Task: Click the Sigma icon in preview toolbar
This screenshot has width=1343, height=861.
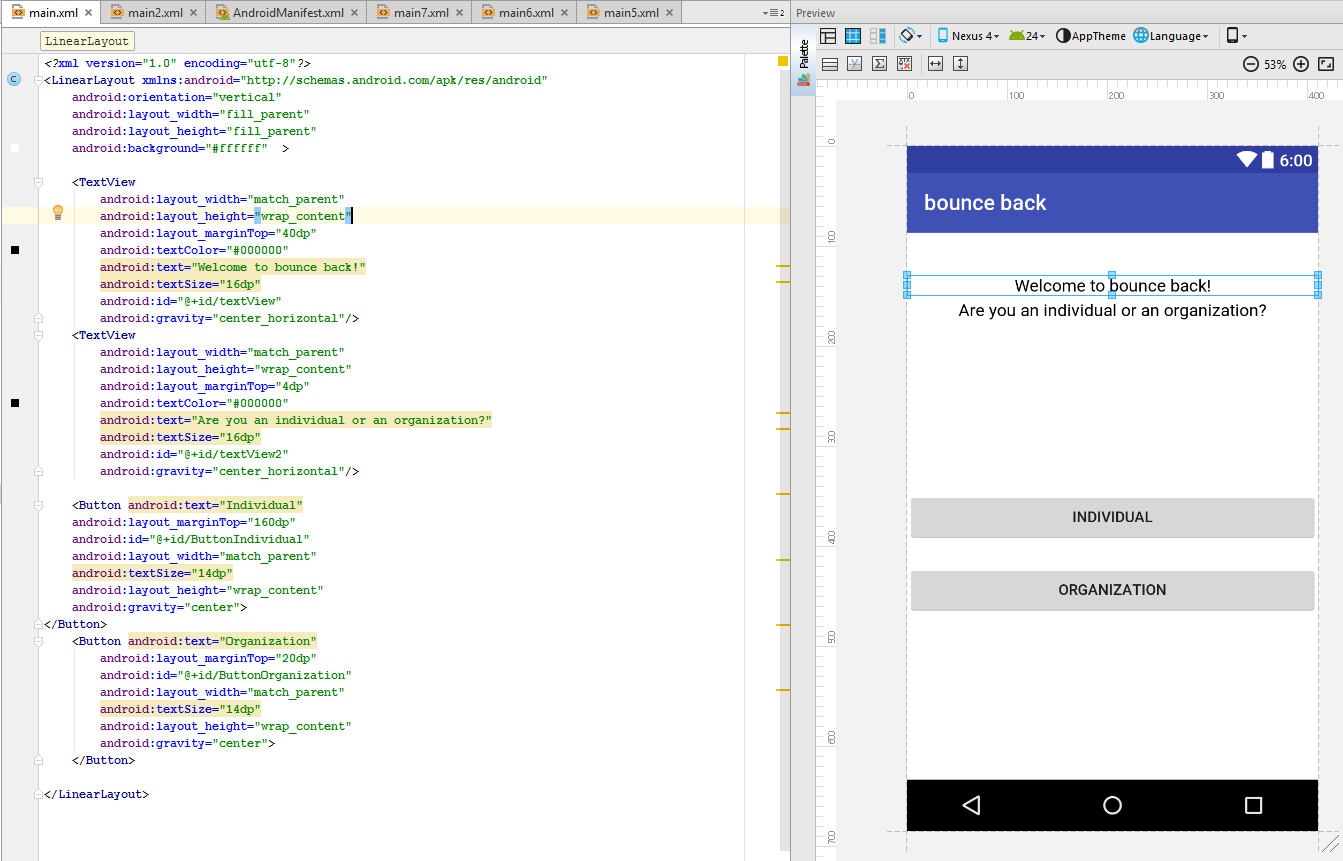Action: coord(880,64)
